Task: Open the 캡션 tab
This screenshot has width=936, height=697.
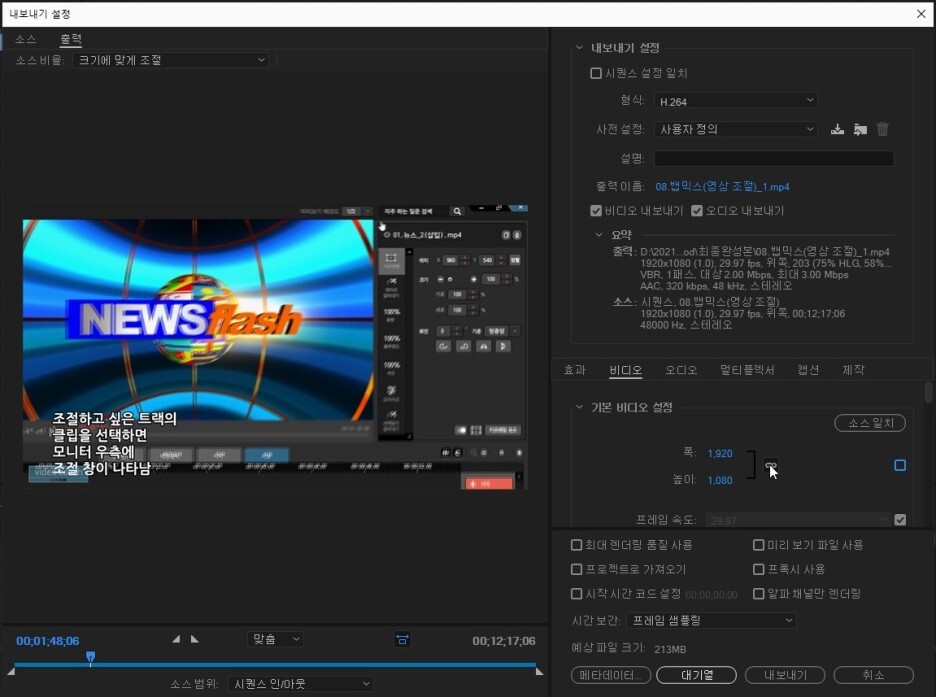Action: (x=808, y=370)
